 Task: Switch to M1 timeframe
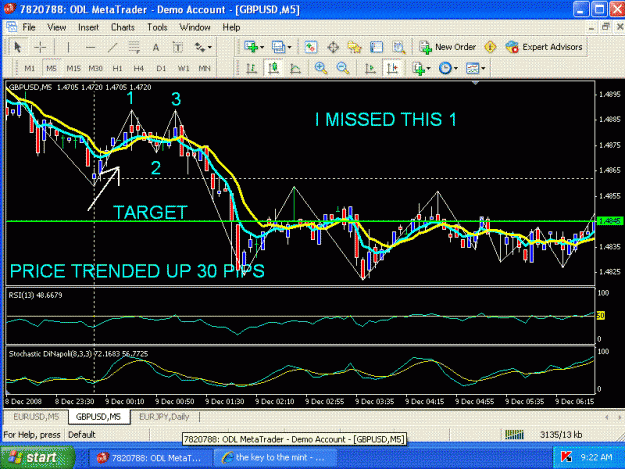point(29,68)
